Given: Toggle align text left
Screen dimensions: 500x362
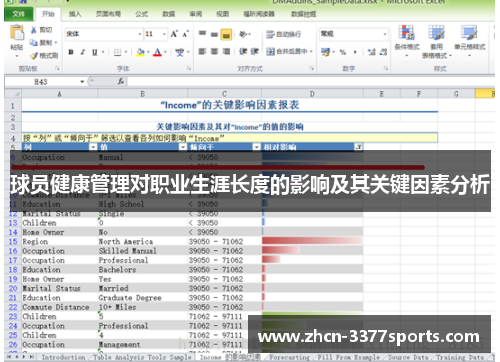Looking at the screenshot, I should pos(202,51).
